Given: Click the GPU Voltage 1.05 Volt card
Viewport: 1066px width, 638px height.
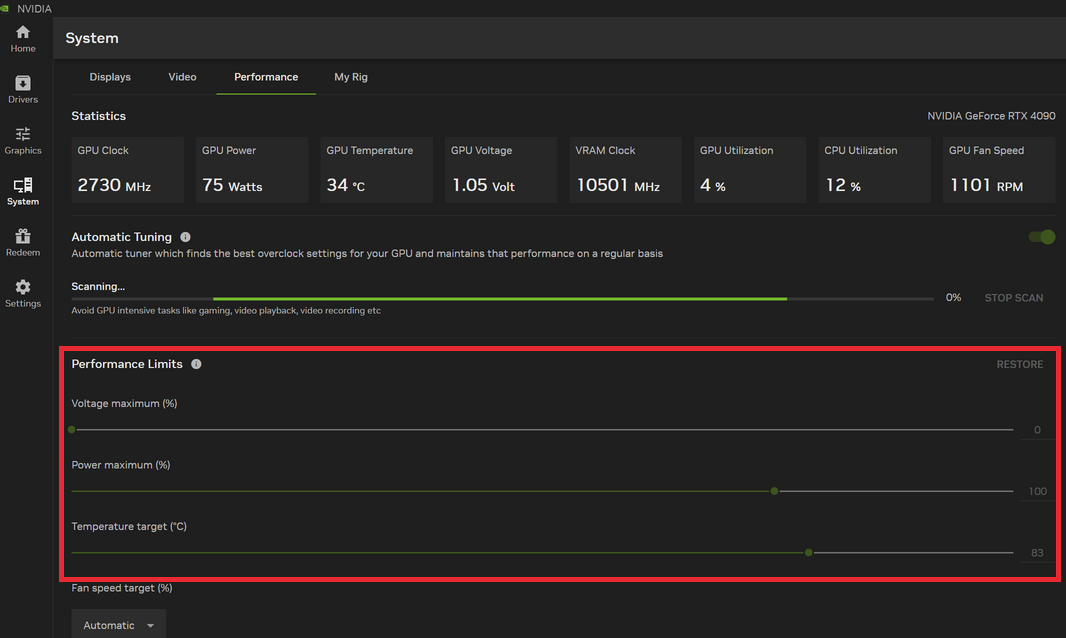Looking at the screenshot, I should [x=500, y=170].
